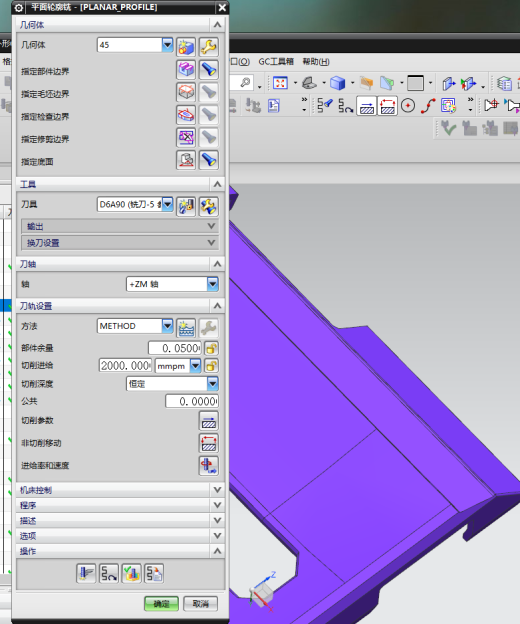
Task: Click the select part boundaries icon (指定部件边界)
Action: click(x=186, y=70)
